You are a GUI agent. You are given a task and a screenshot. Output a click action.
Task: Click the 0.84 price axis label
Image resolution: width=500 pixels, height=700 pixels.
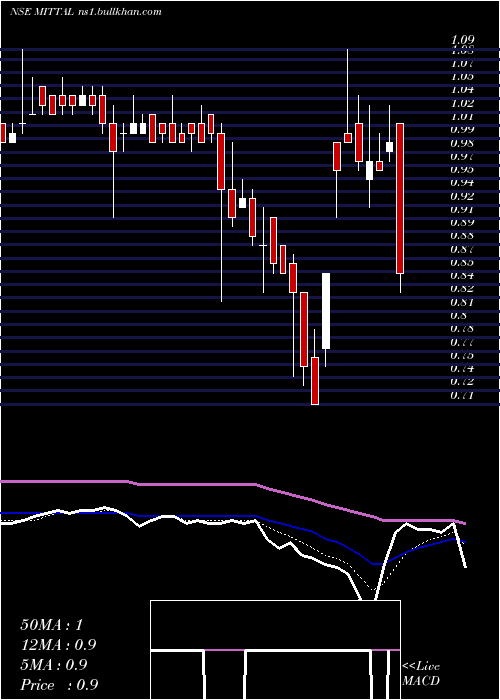[x=462, y=275]
